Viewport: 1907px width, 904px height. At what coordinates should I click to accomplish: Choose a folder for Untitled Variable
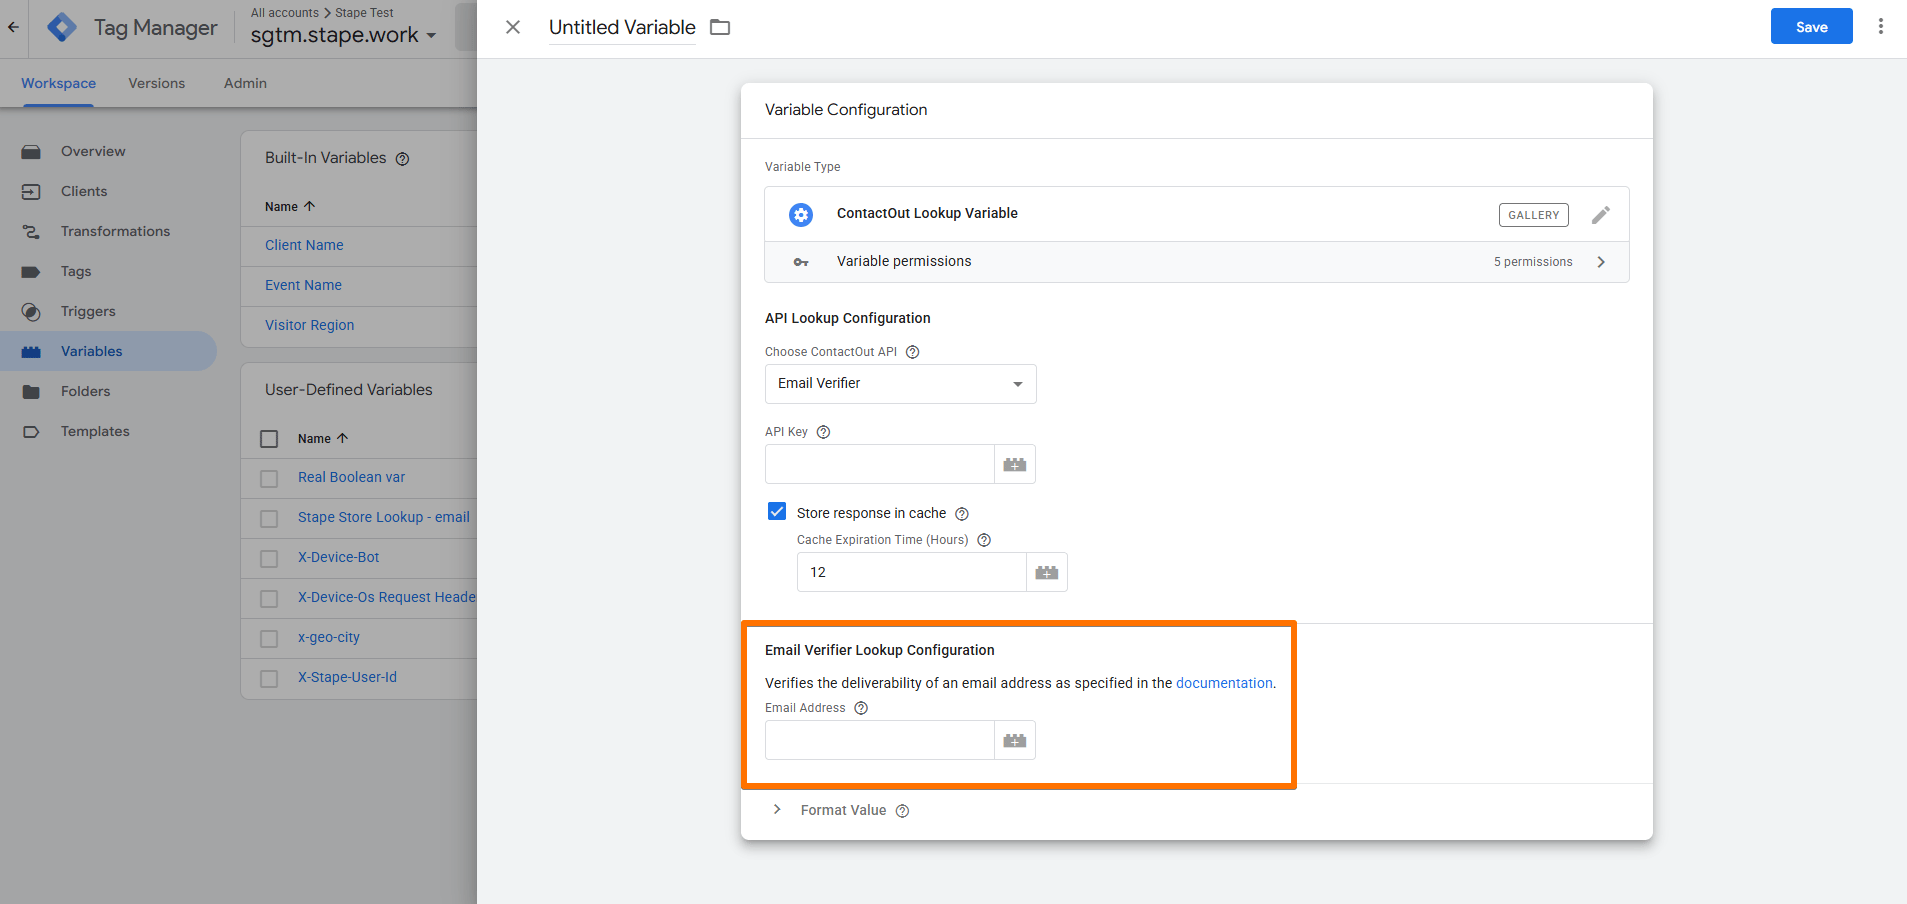(720, 27)
